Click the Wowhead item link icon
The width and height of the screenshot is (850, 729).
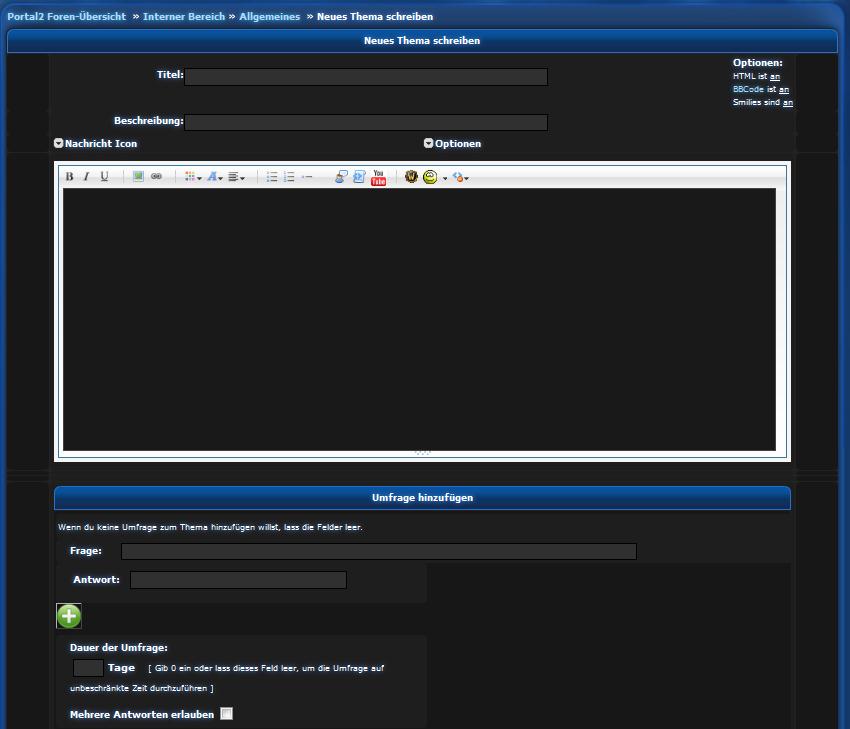coord(411,177)
